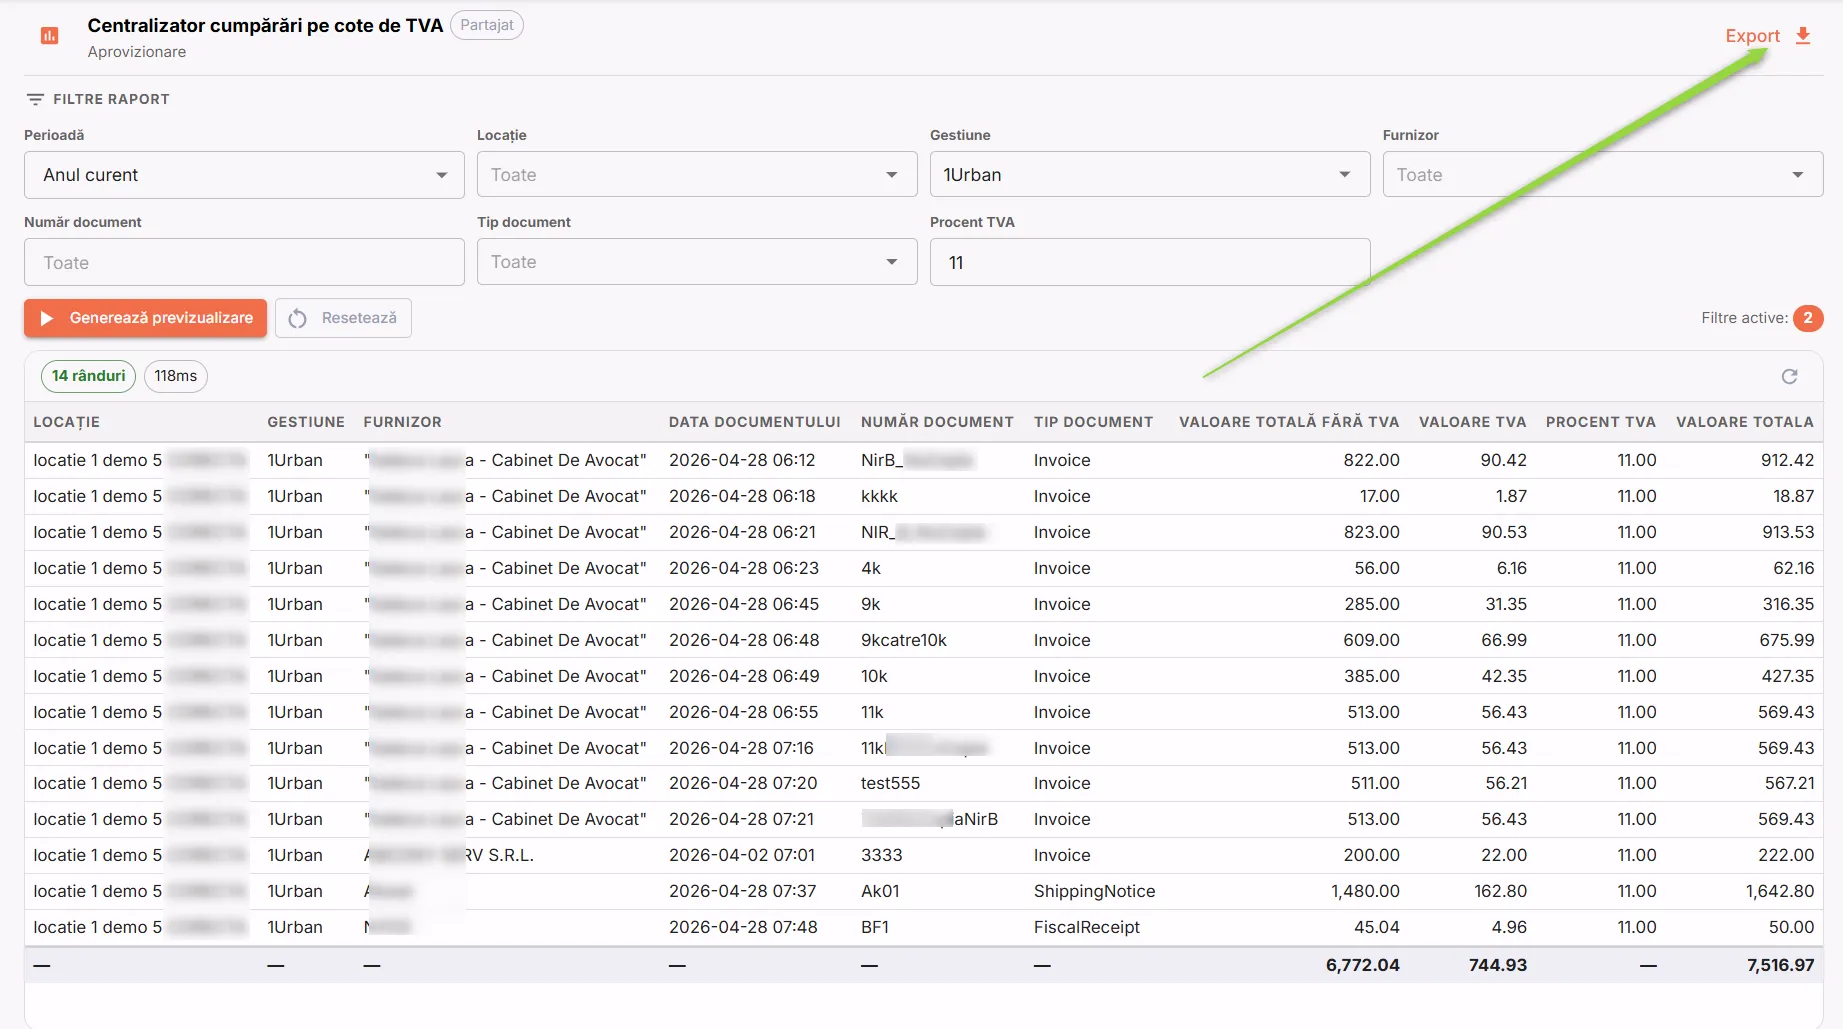Click total VAT value 744.93

point(1498,965)
